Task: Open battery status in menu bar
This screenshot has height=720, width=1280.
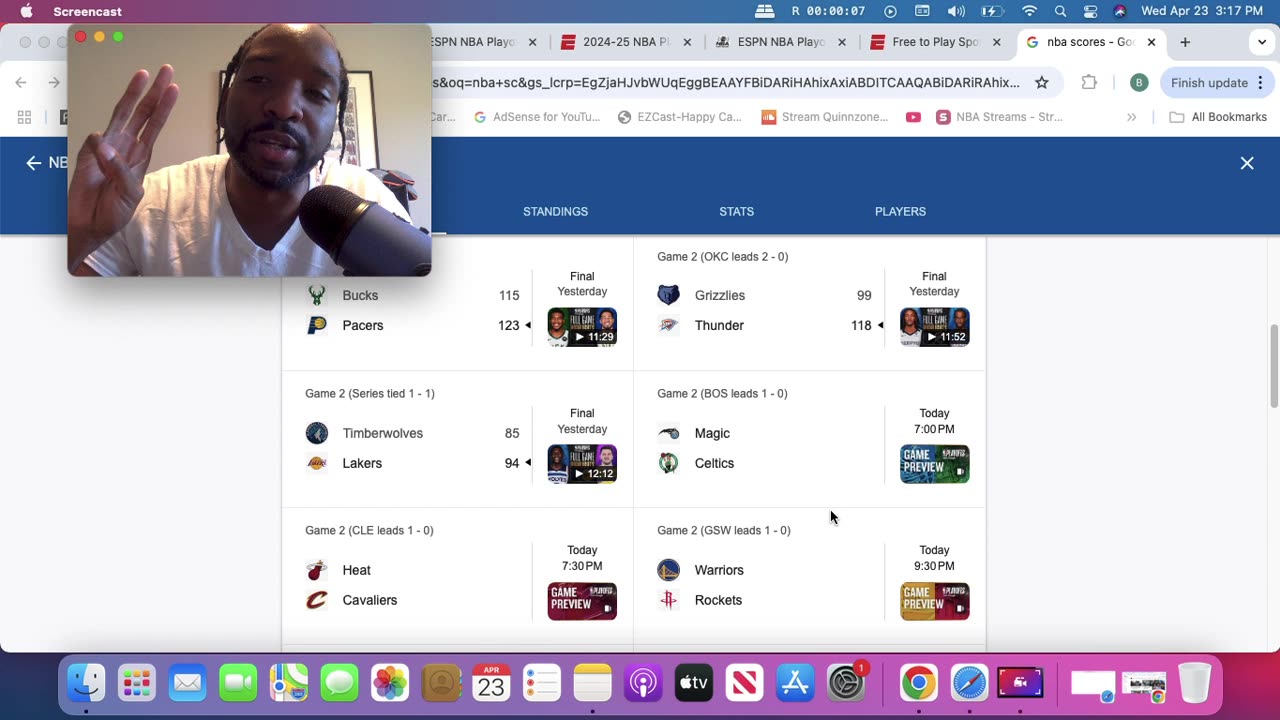Action: 992,11
